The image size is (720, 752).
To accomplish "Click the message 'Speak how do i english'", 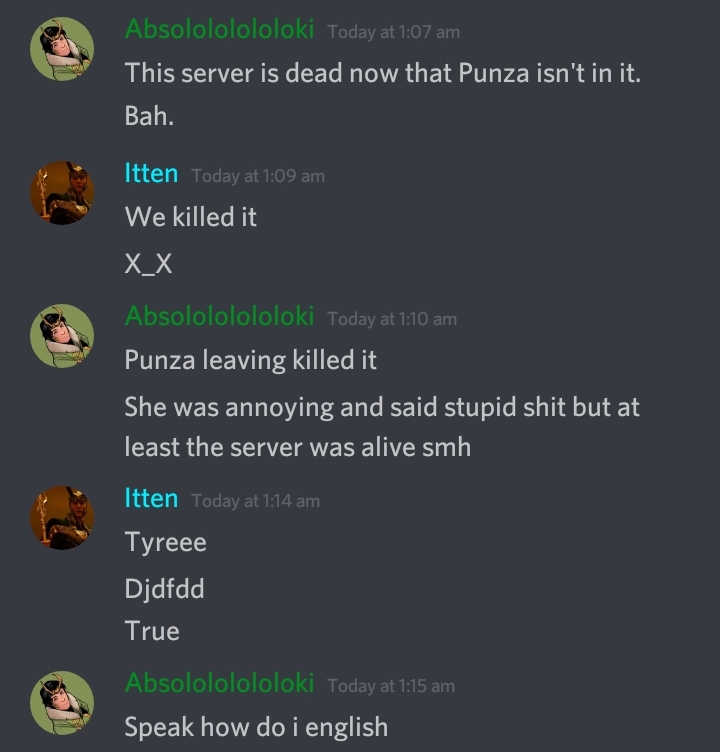I will click(256, 727).
